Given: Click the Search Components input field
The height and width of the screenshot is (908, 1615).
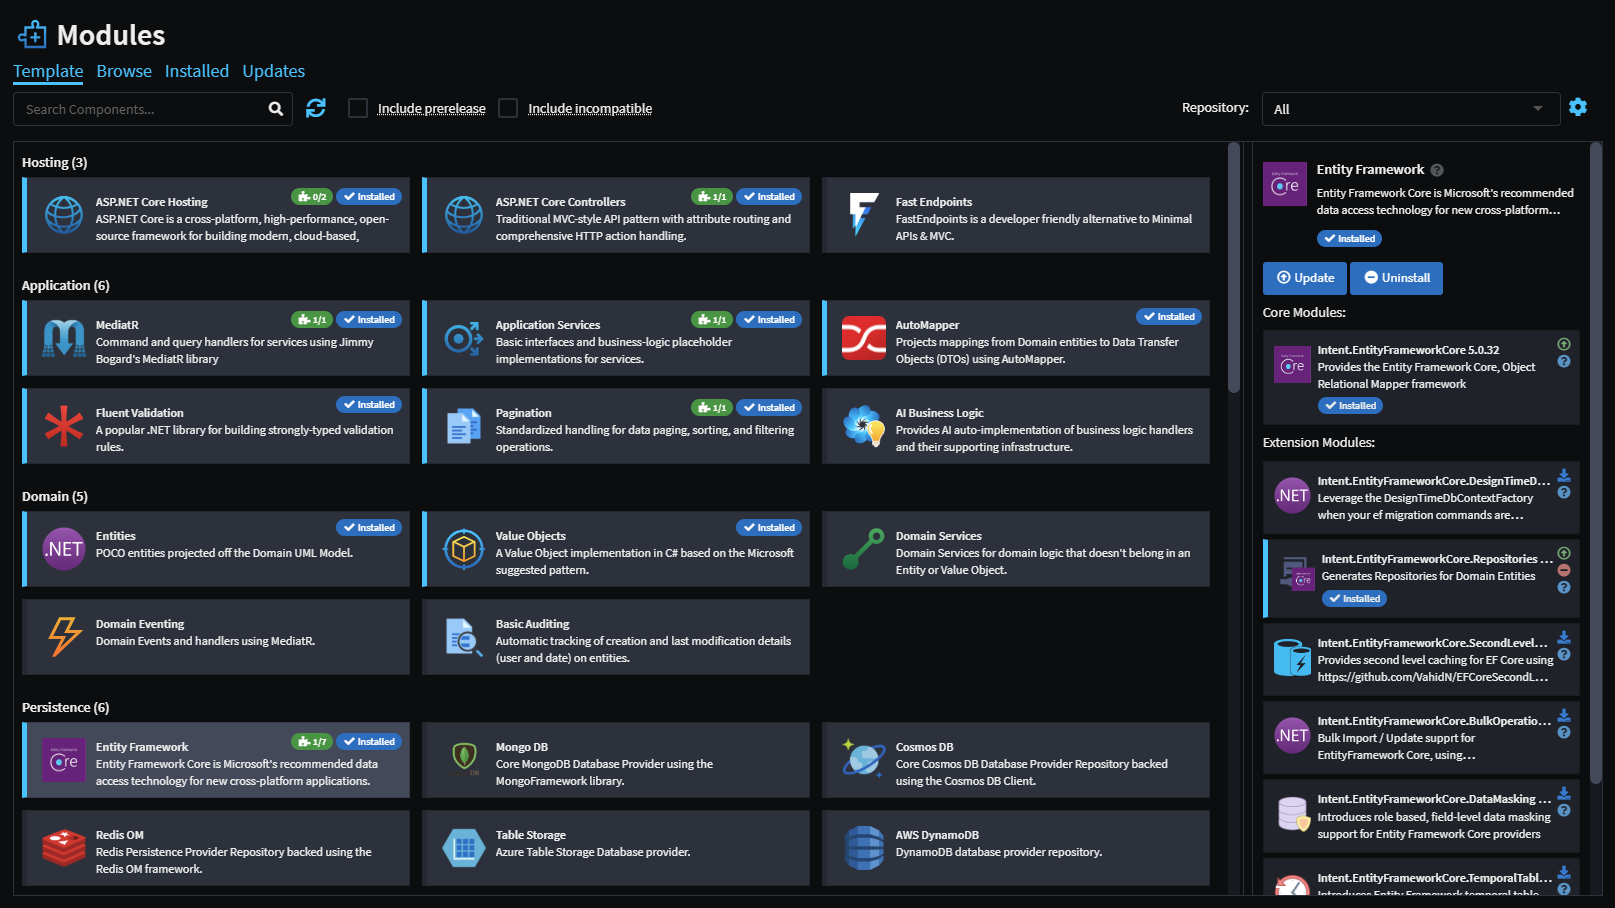Looking at the screenshot, I should (140, 109).
